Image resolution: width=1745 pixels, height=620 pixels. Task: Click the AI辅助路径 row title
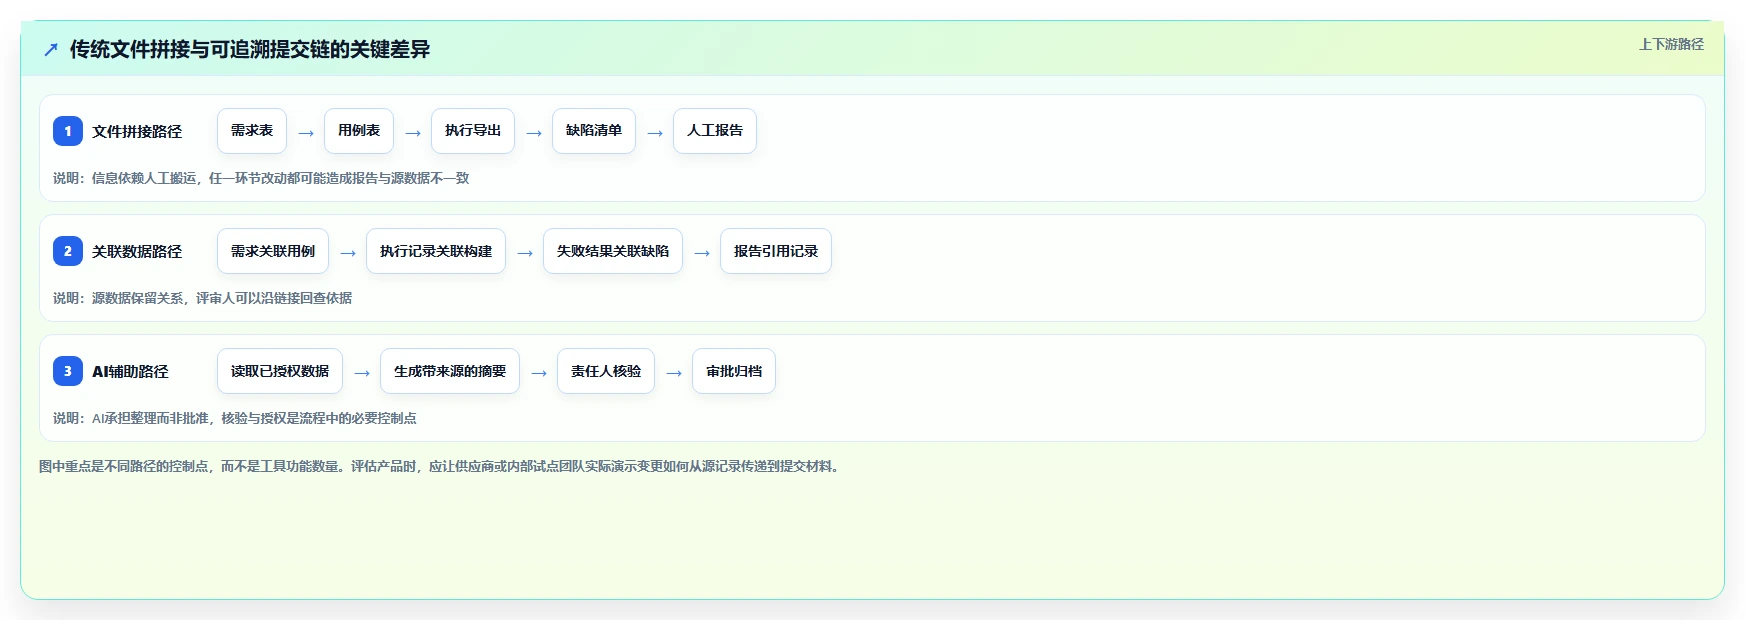point(130,371)
